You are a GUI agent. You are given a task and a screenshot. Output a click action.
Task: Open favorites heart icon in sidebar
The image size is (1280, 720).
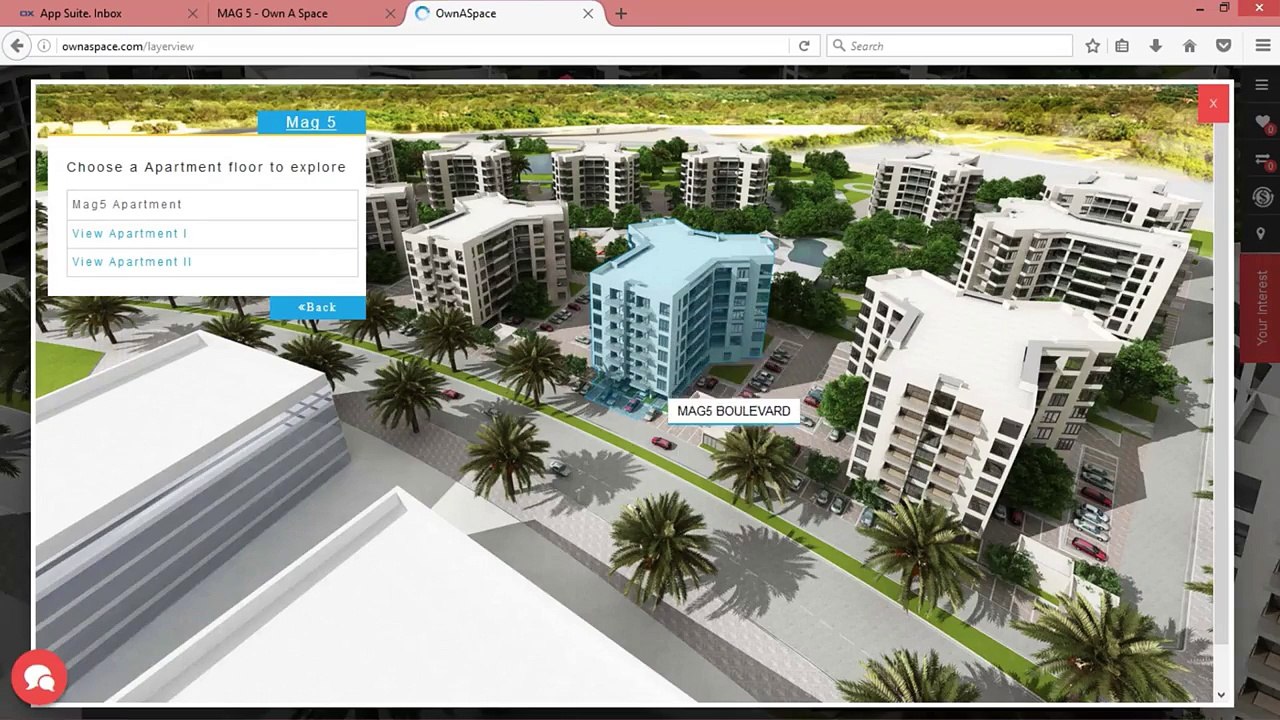coord(1262,122)
